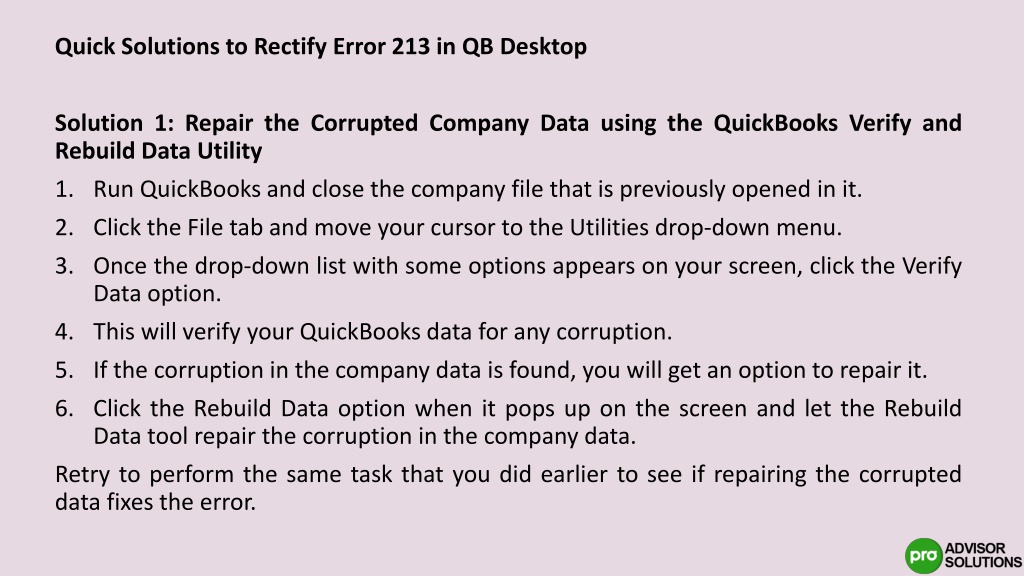Select list number 2 marker
The width and height of the screenshot is (1024, 576).
click(64, 228)
